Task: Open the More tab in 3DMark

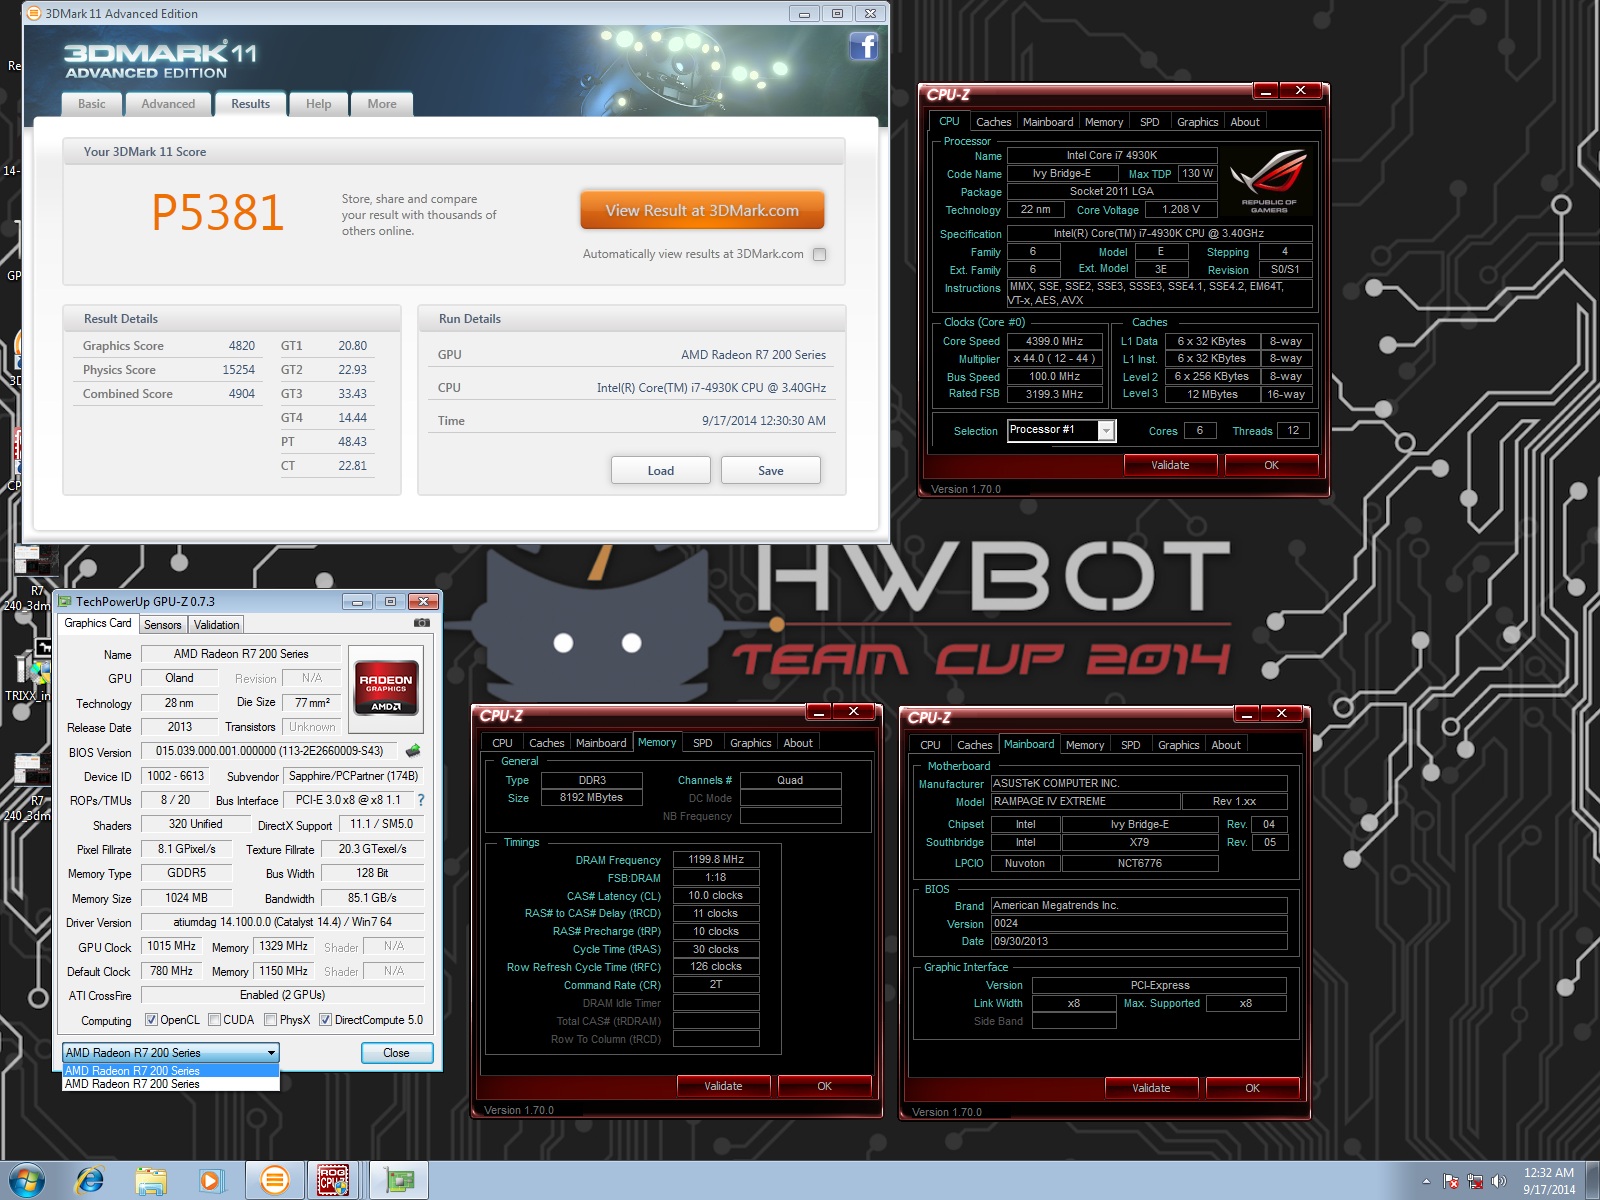Action: (x=382, y=104)
